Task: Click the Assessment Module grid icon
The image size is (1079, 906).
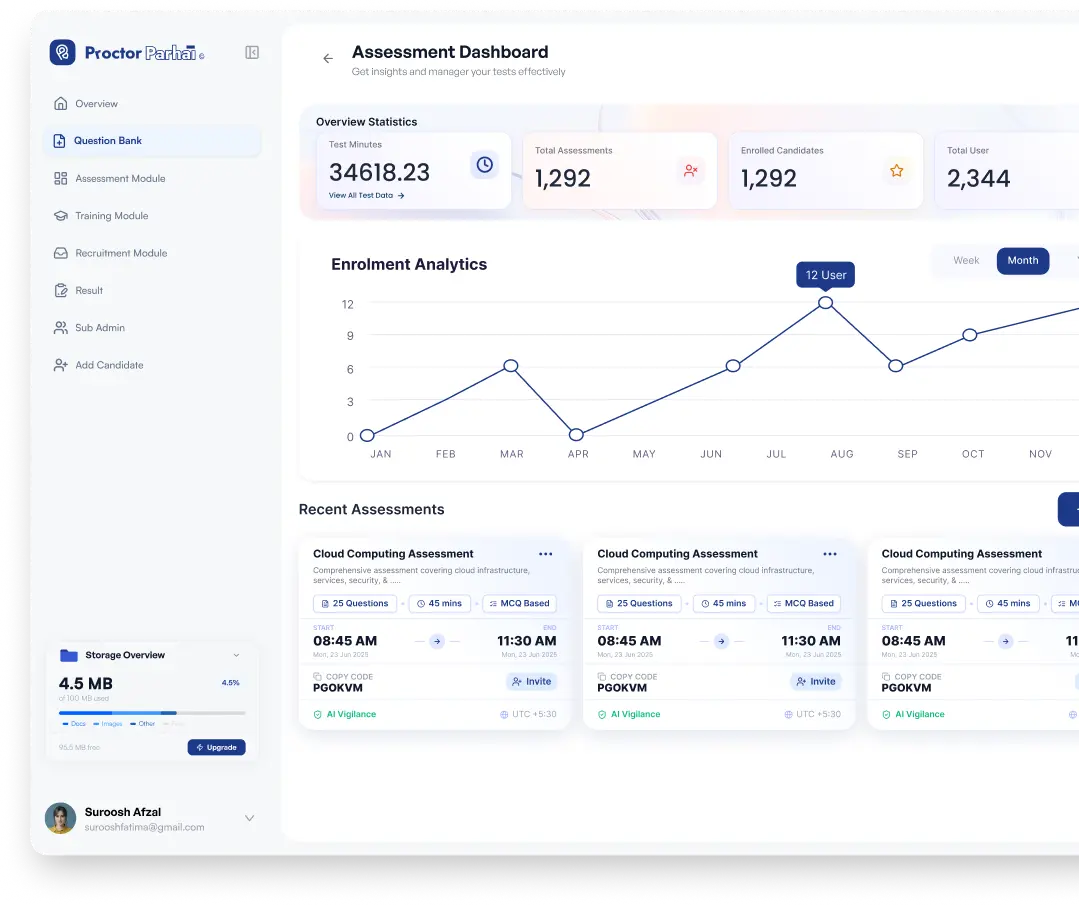Action: (x=61, y=179)
